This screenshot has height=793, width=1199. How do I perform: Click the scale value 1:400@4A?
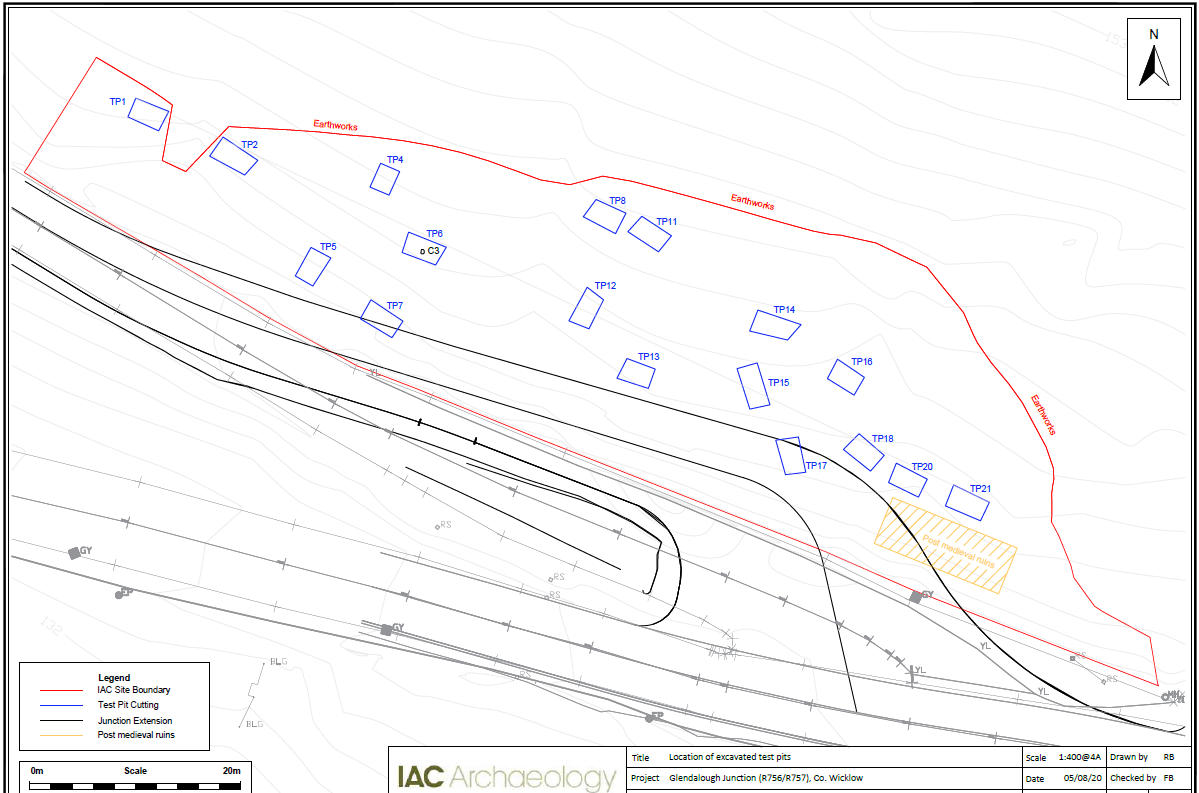pos(1082,758)
